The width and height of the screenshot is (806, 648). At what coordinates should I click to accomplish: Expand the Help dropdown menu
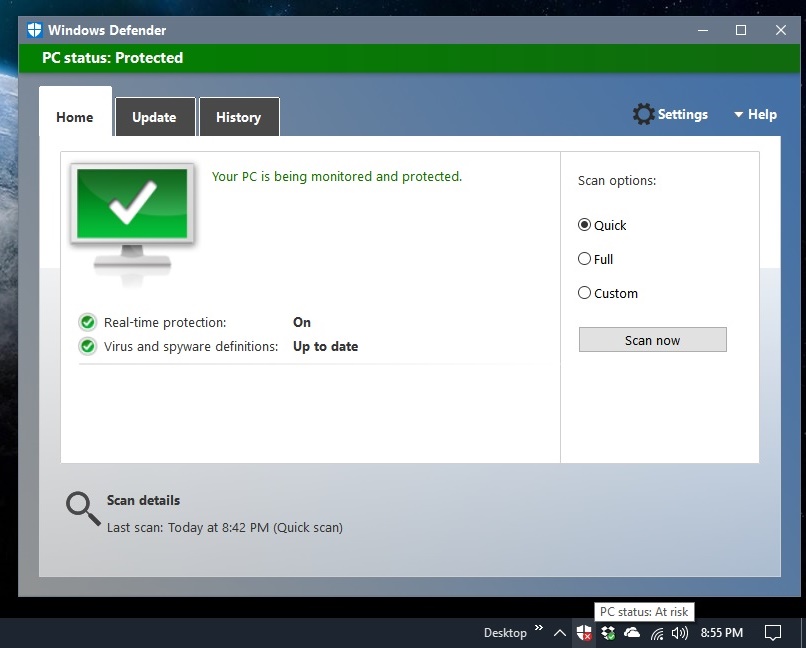pyautogui.click(x=756, y=114)
